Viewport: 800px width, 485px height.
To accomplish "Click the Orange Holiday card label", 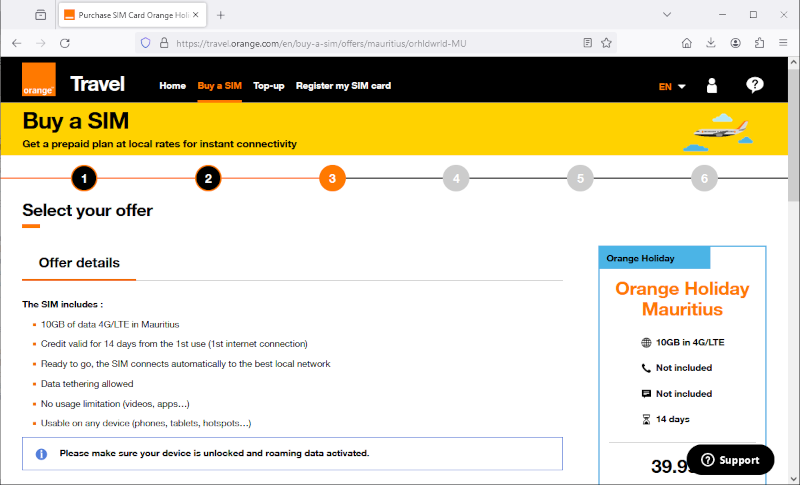I will coord(655,258).
